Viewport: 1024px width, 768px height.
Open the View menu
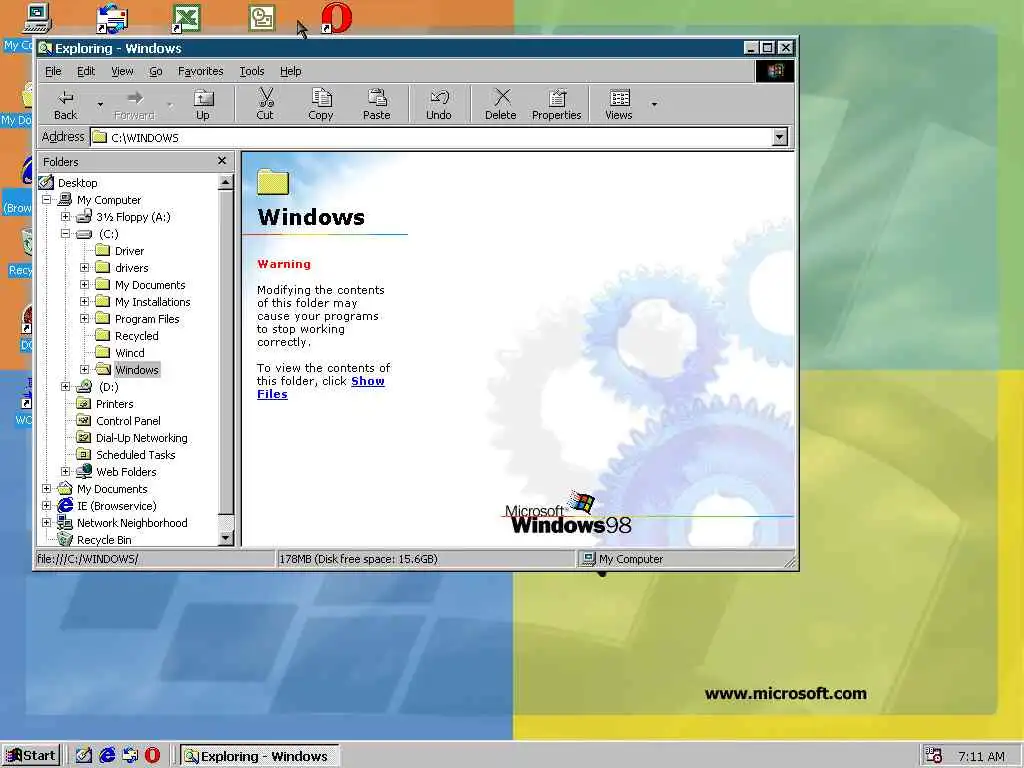click(122, 71)
